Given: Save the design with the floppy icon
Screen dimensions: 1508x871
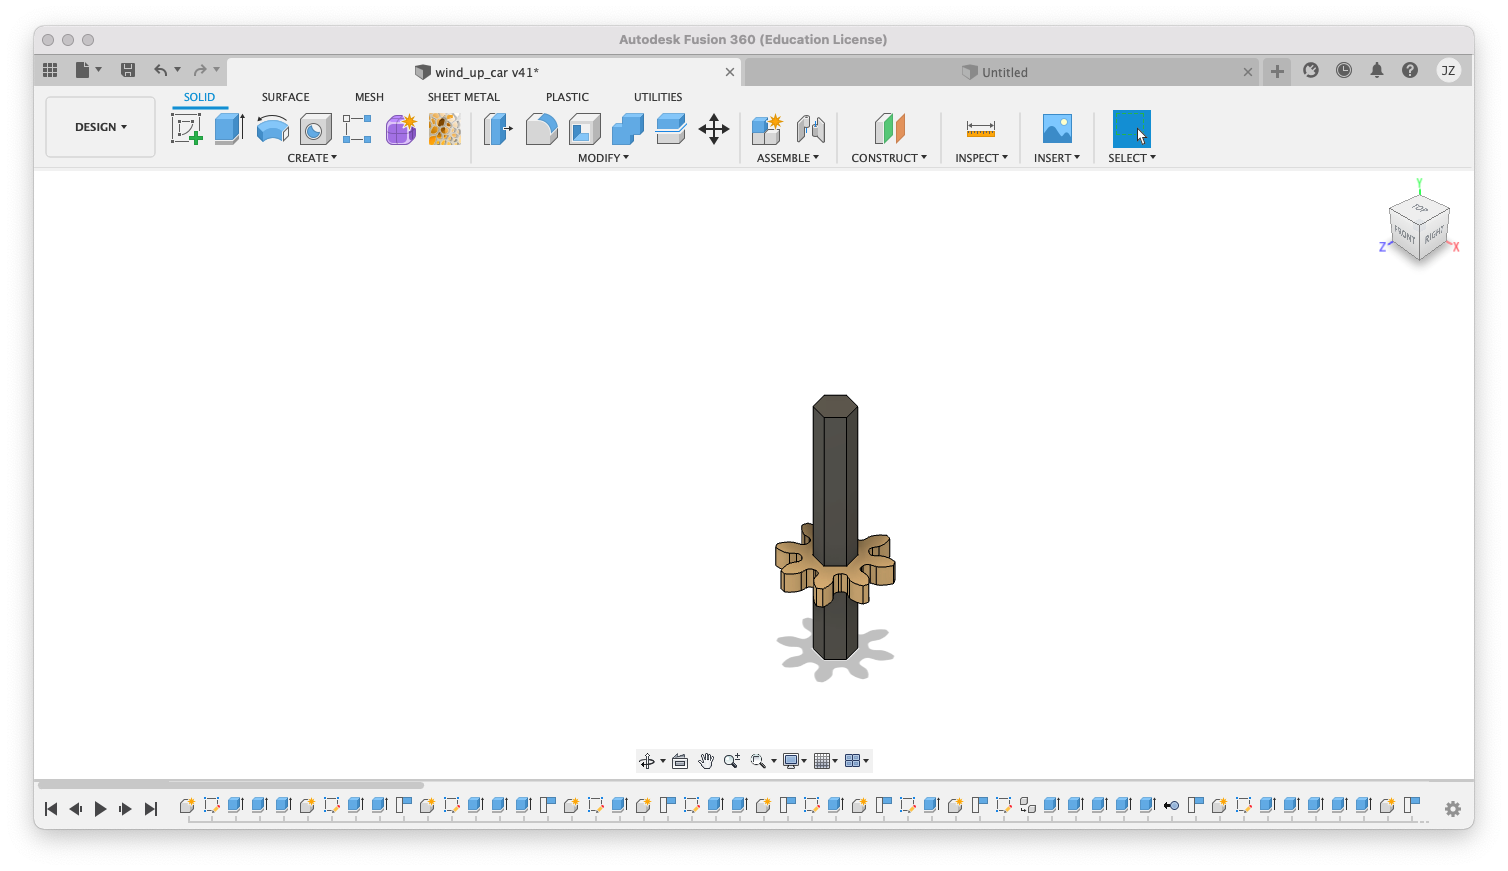Looking at the screenshot, I should [x=128, y=70].
